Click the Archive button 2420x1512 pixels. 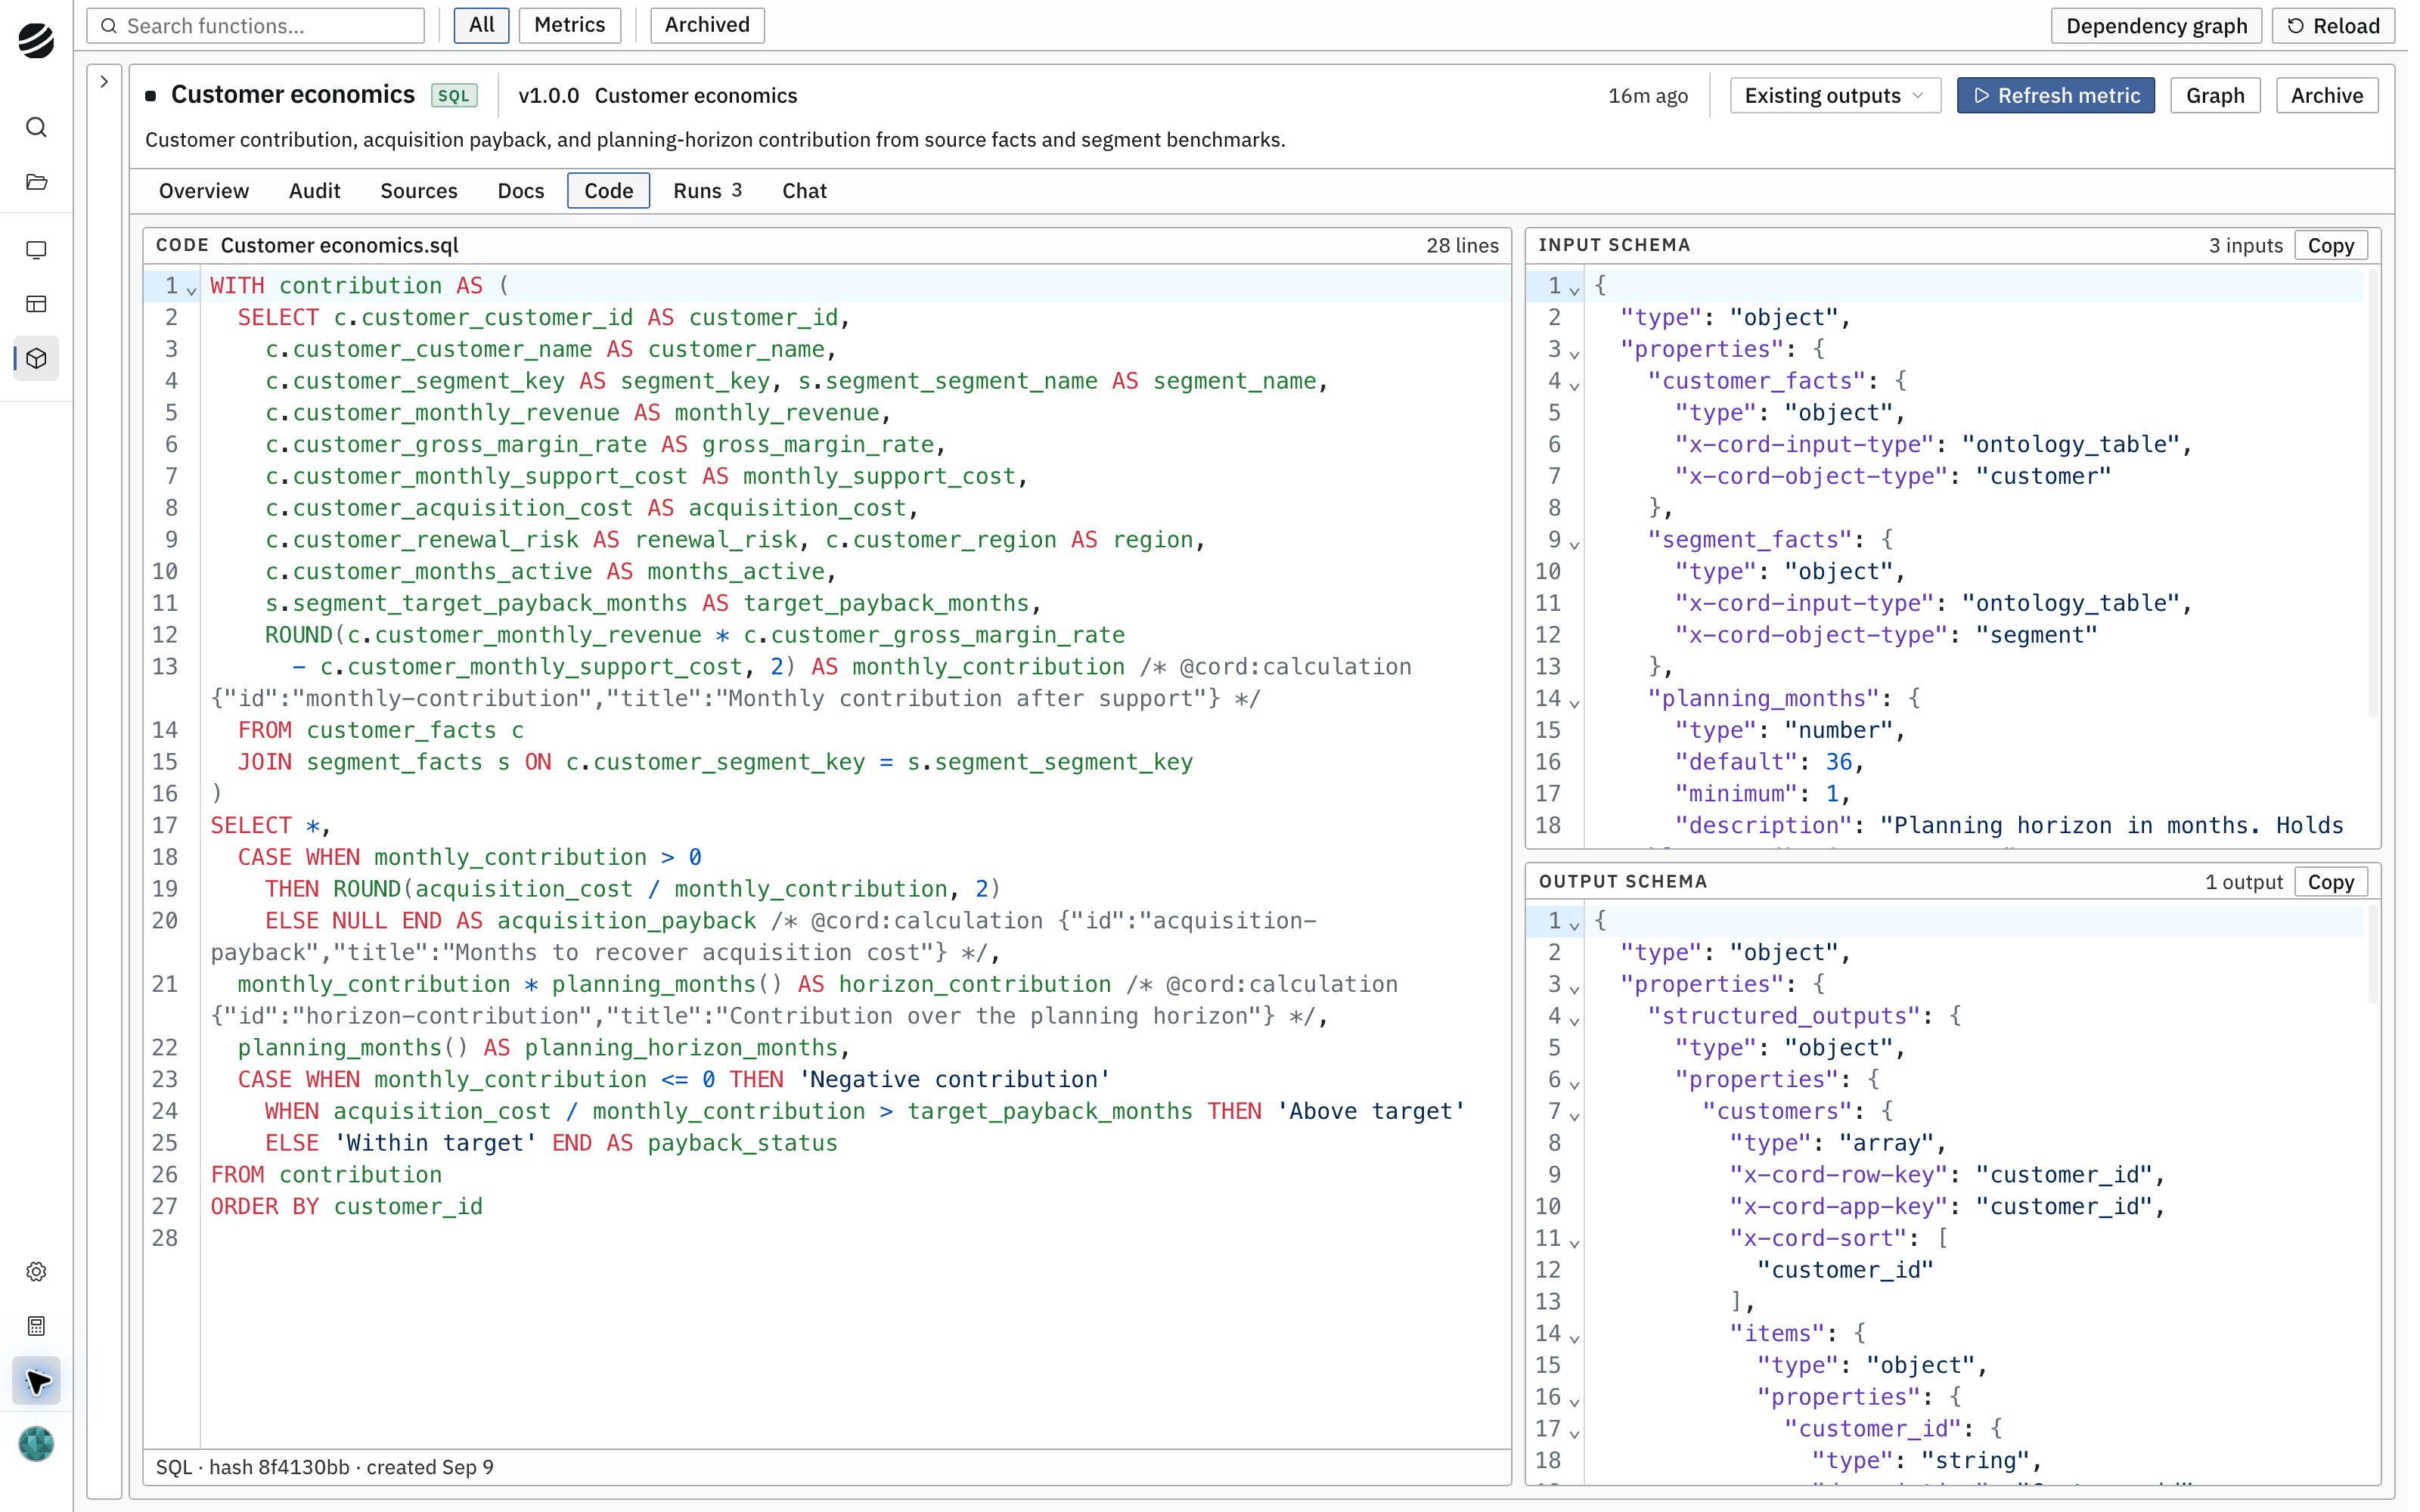2326,96
